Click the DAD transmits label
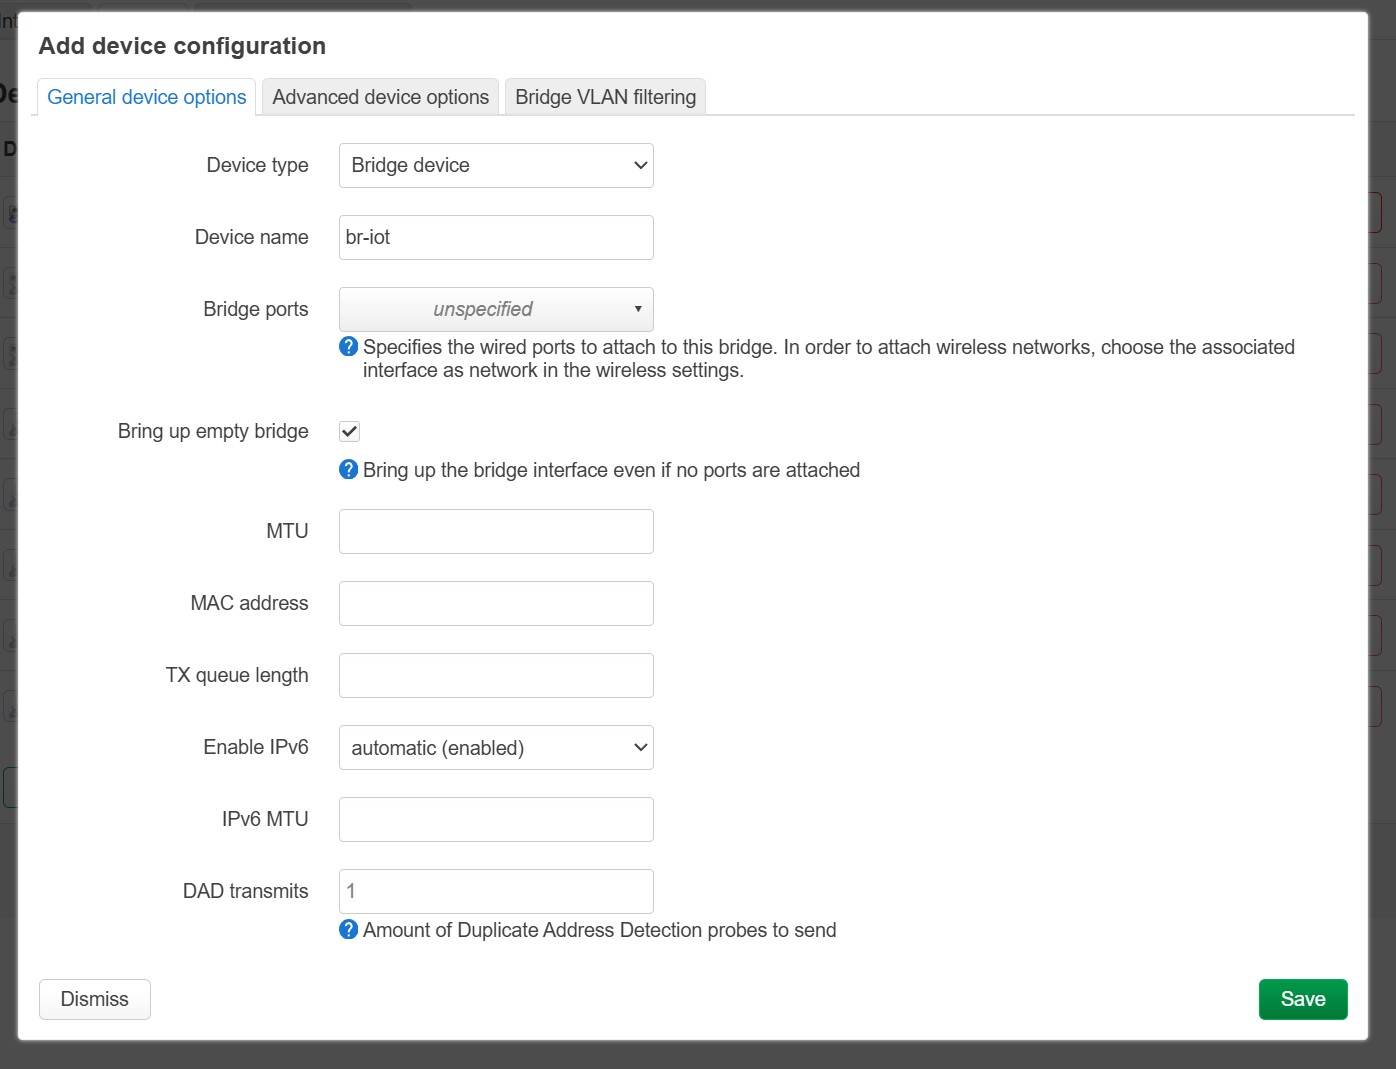This screenshot has height=1069, width=1396. coord(245,891)
